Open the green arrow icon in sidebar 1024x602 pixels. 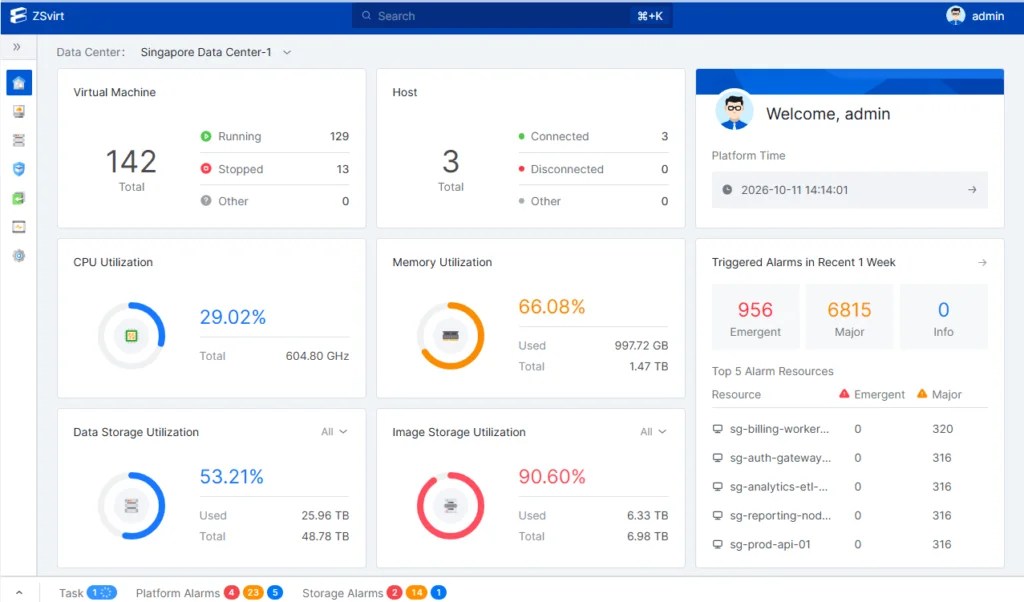pos(19,198)
